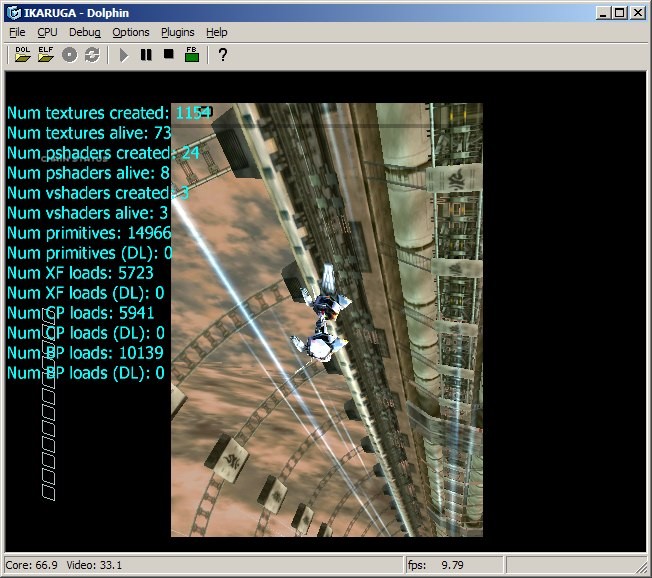652x578 pixels.
Task: Click the window resize grip corner
Action: click(641, 567)
